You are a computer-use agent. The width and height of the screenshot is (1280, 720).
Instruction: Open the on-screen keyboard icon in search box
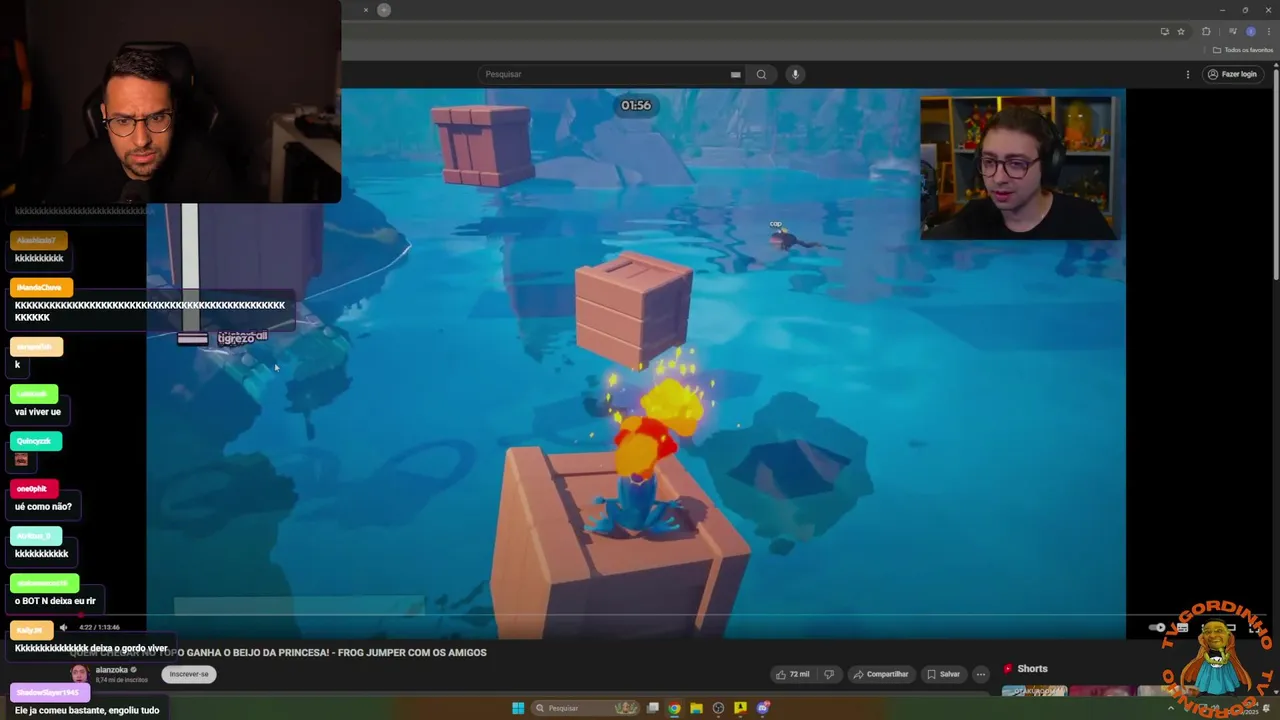735,74
